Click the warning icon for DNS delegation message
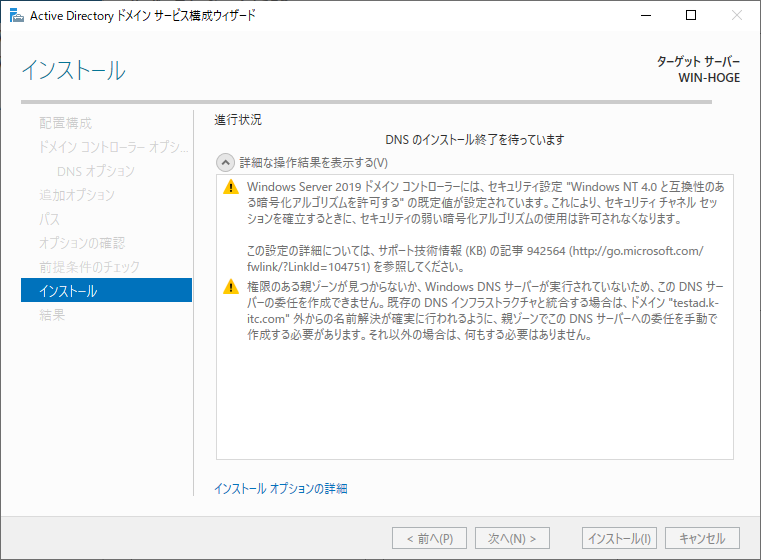The width and height of the screenshot is (761, 560). pos(231,287)
